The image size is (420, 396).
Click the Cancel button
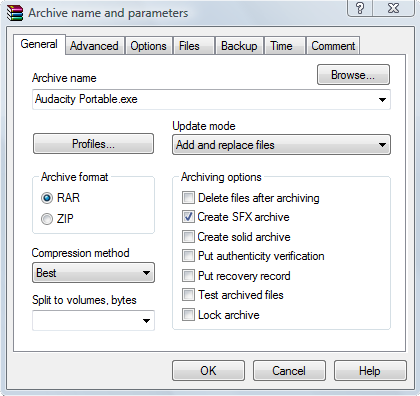point(289,370)
